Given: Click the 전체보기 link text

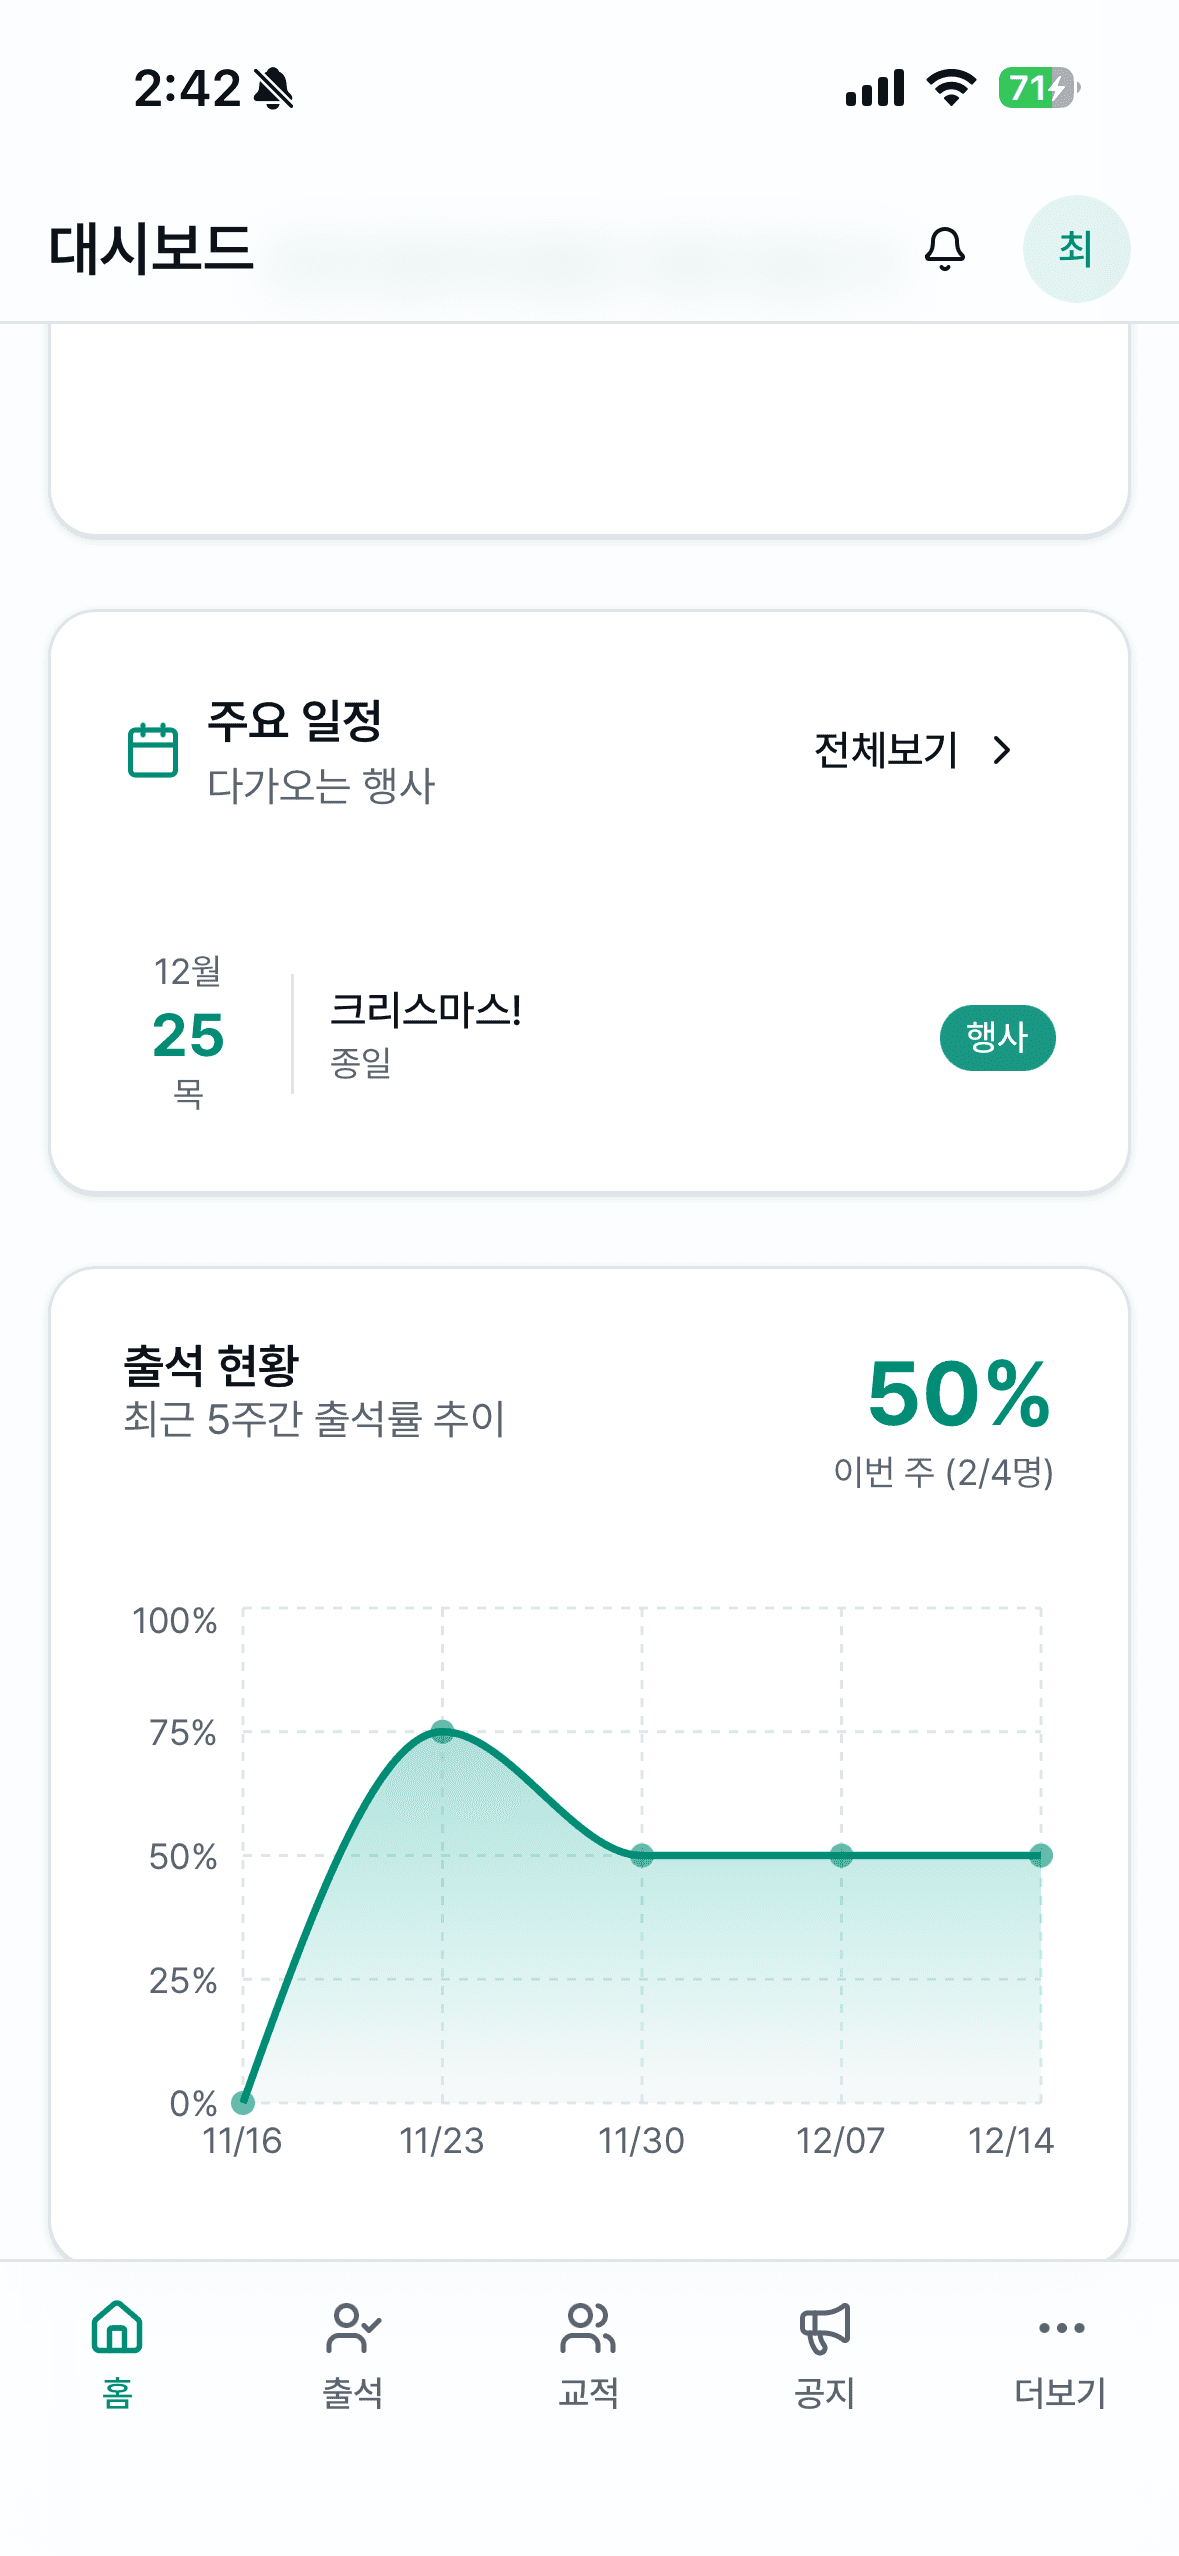Looking at the screenshot, I should click(x=886, y=750).
